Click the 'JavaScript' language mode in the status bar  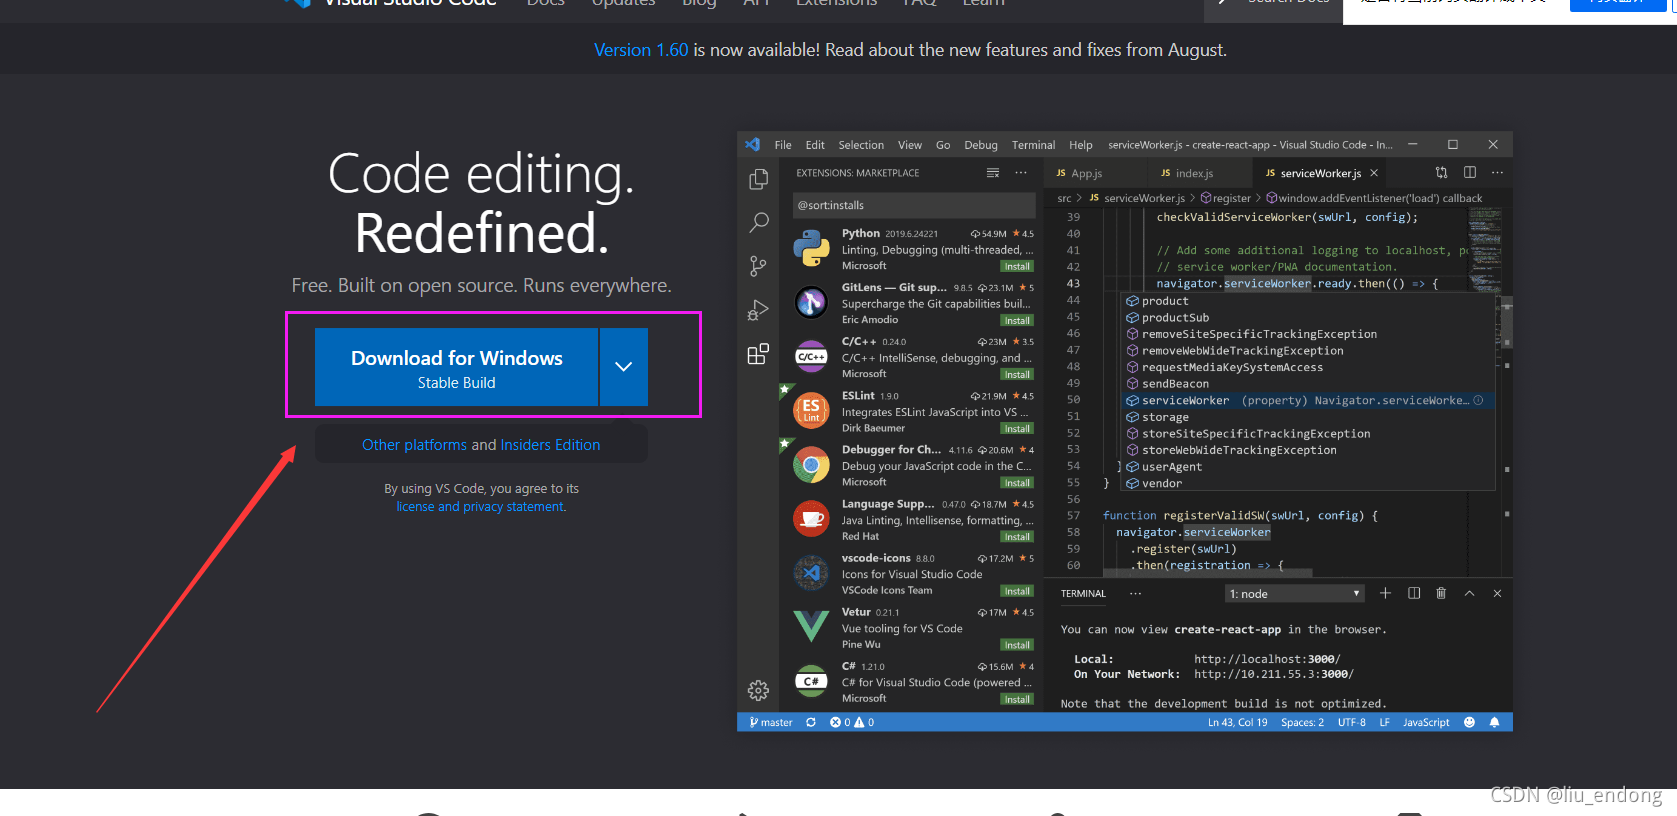1426,722
